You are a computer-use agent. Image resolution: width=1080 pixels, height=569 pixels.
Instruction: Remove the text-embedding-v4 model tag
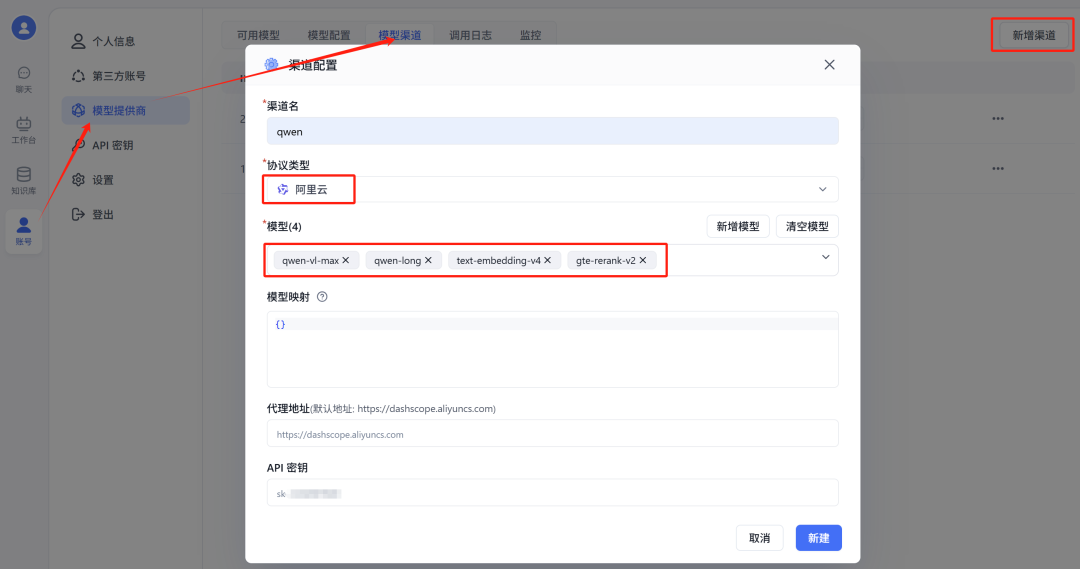coord(548,260)
